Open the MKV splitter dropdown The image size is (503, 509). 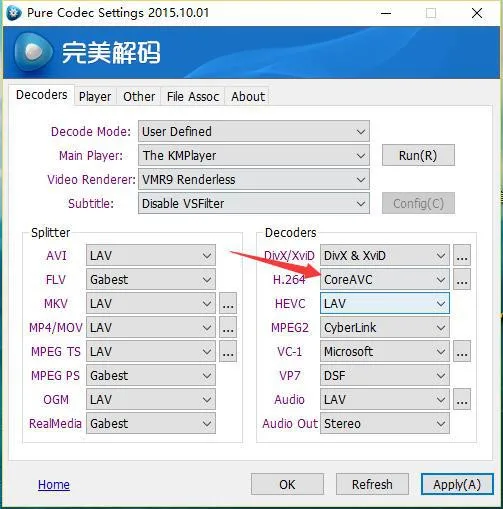pos(151,303)
